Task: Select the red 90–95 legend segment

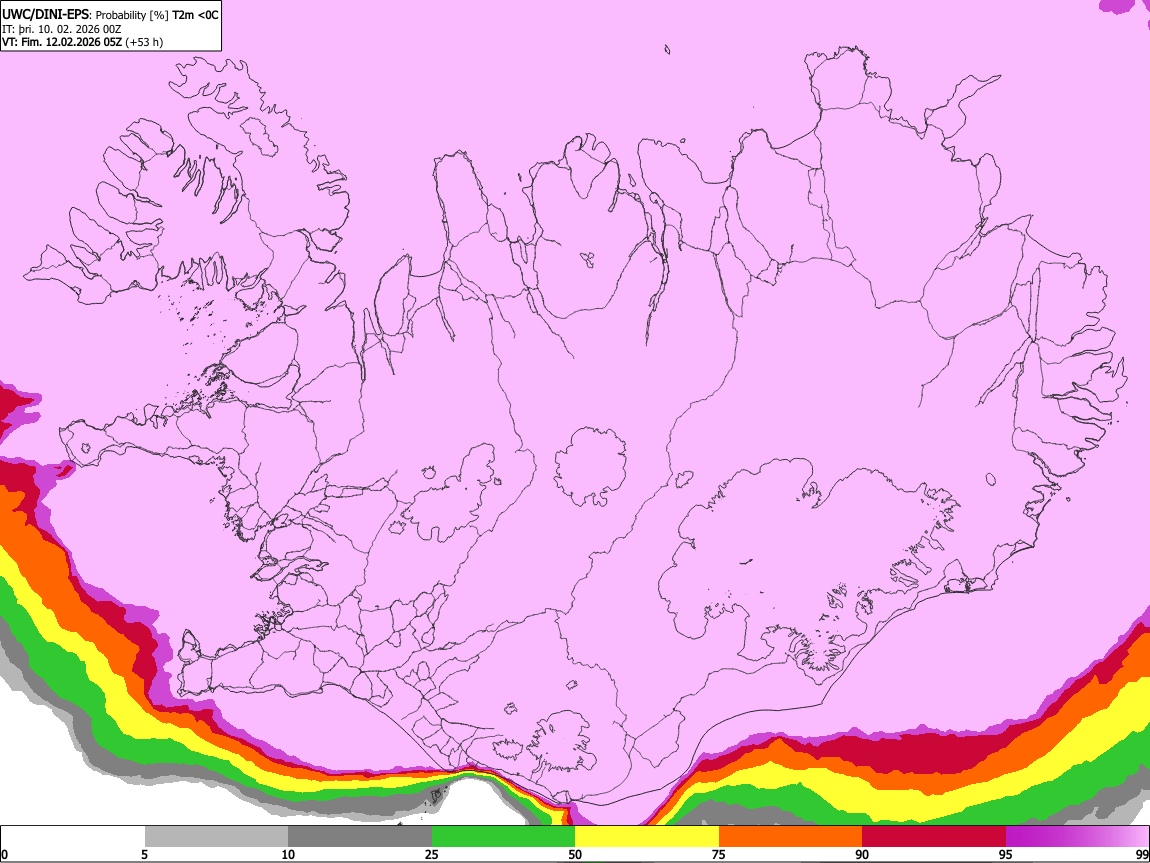Action: 934,837
